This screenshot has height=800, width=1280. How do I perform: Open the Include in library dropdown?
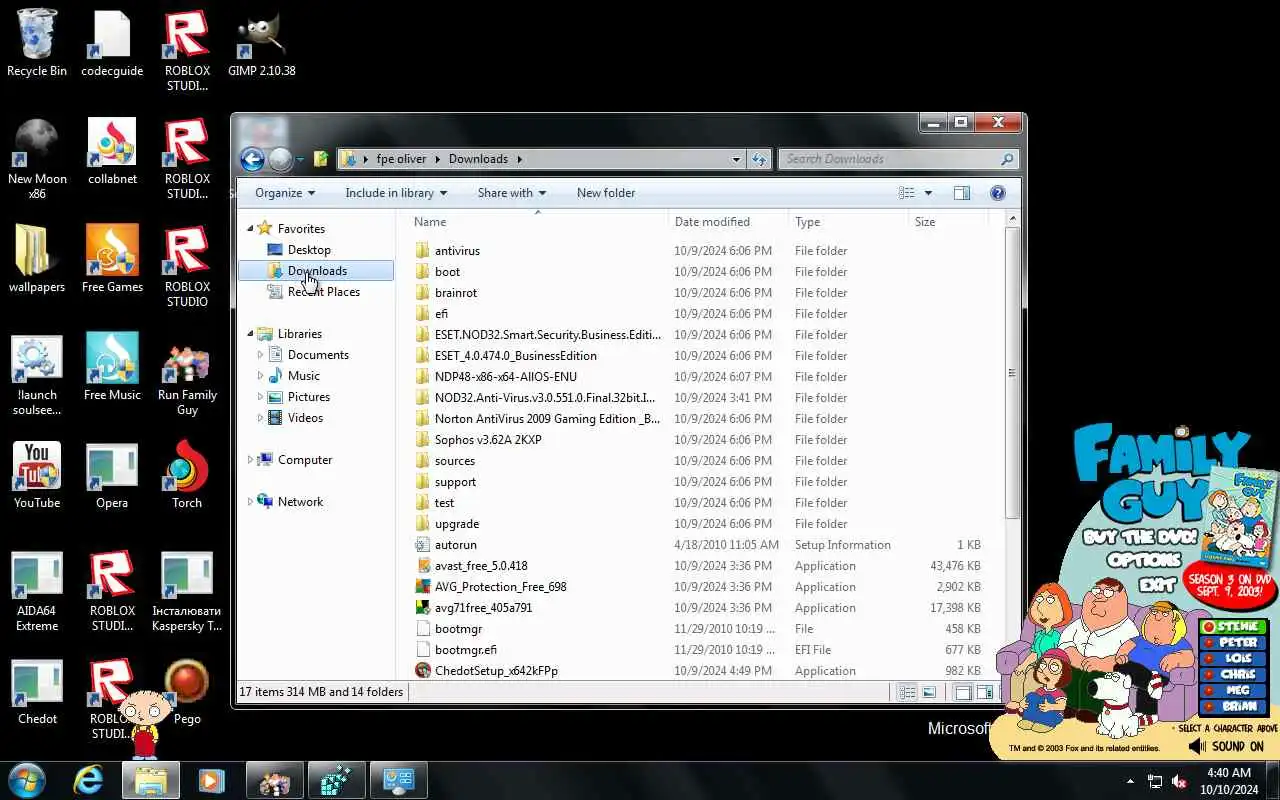click(396, 193)
